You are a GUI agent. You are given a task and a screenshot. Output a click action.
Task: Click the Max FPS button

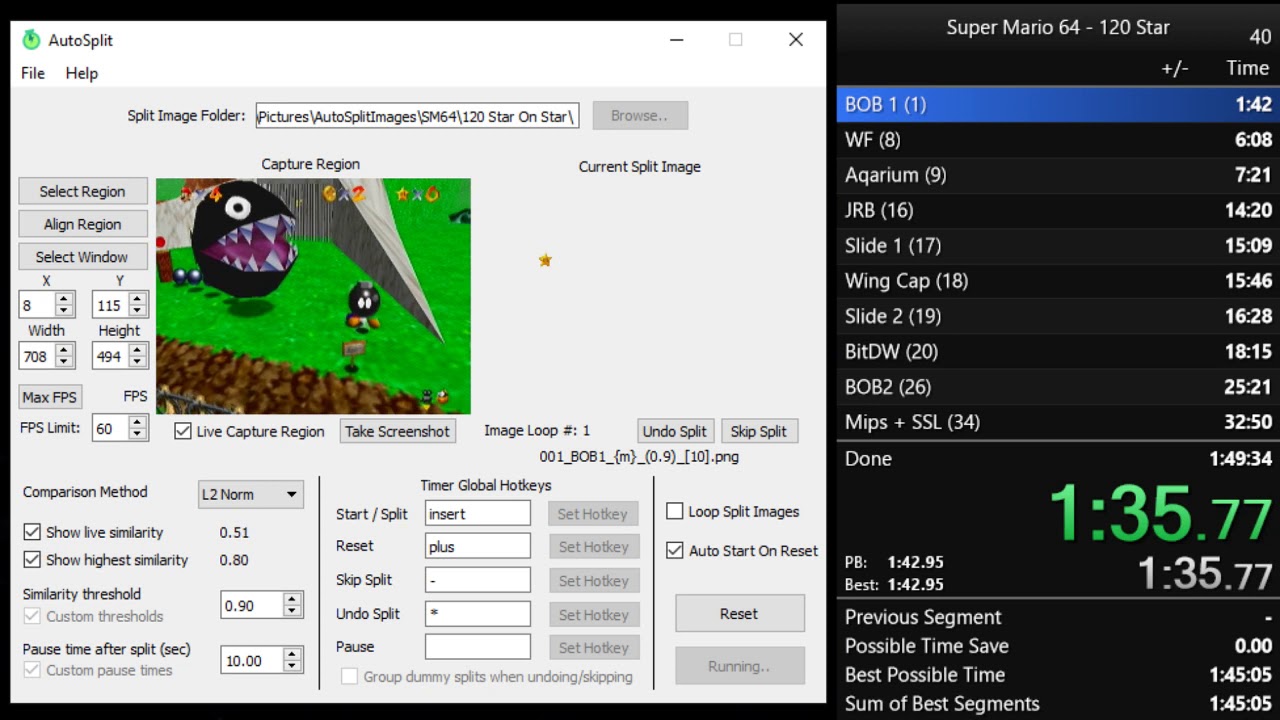coord(50,397)
